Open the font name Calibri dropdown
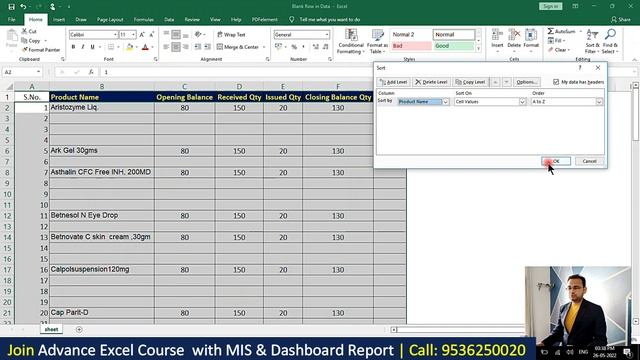The width and height of the screenshot is (640, 360). 116,35
